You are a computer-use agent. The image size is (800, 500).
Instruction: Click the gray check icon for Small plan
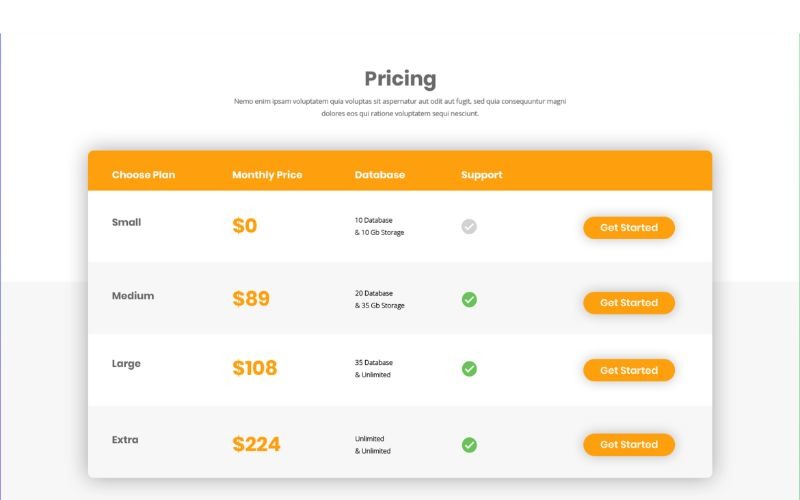pyautogui.click(x=469, y=227)
